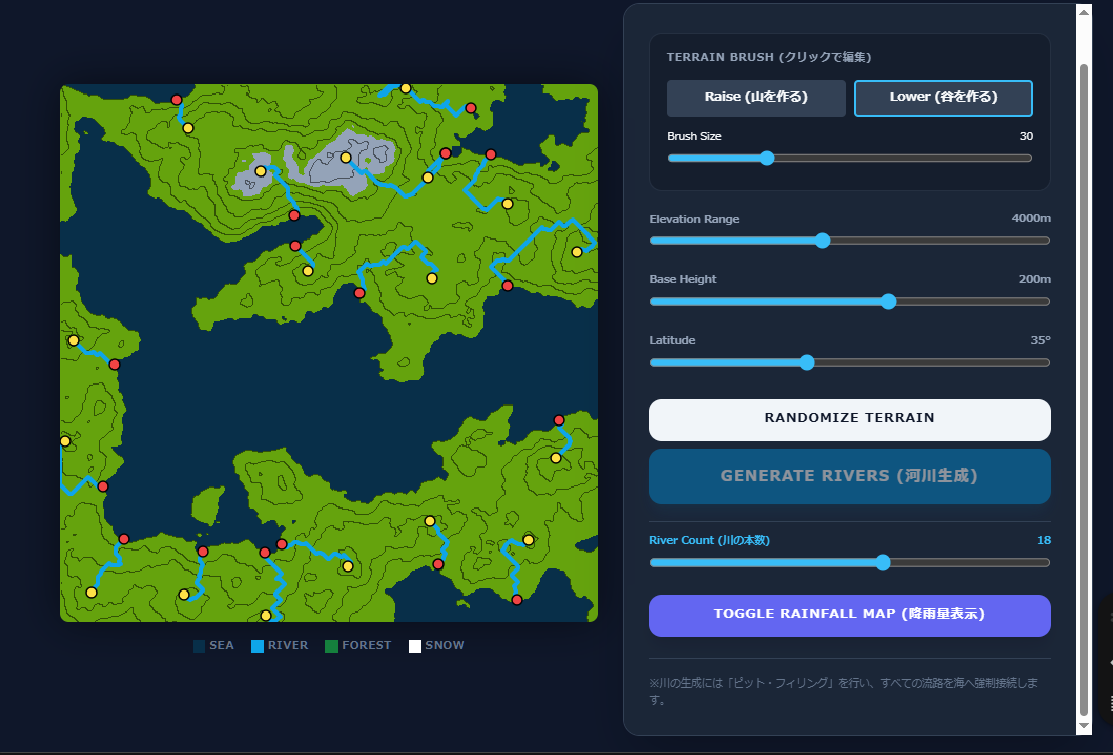Click the settings panel vertical scrollbar thumb
The width and height of the screenshot is (1113, 755).
(x=1083, y=380)
